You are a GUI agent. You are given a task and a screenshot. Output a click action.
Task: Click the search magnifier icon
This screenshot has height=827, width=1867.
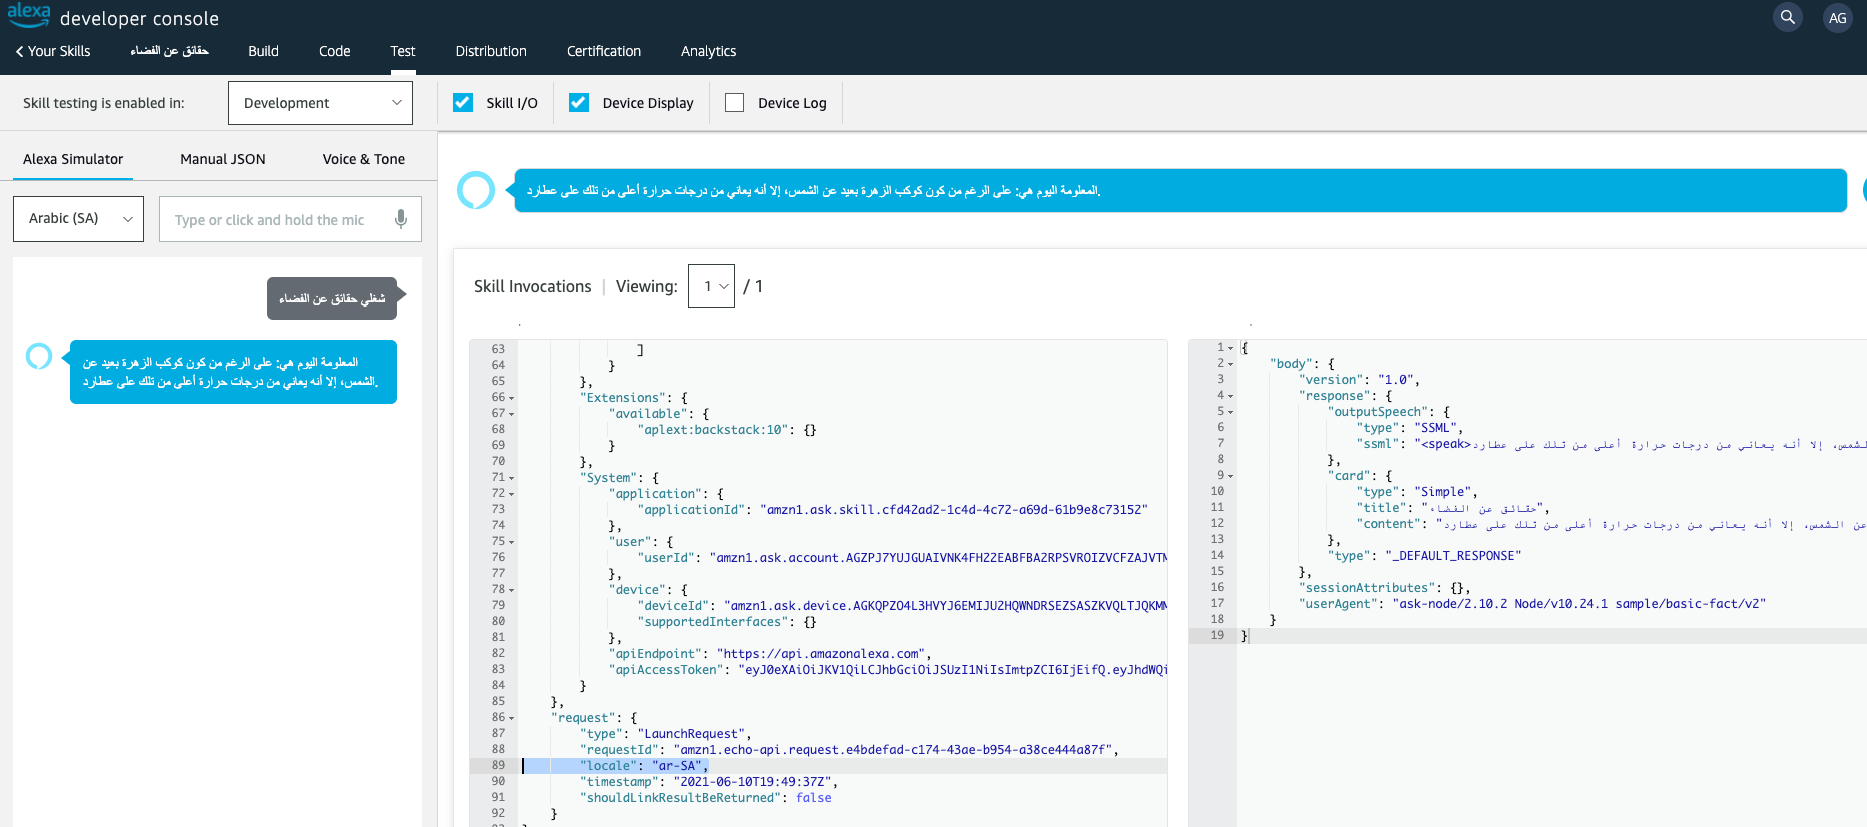1787,17
